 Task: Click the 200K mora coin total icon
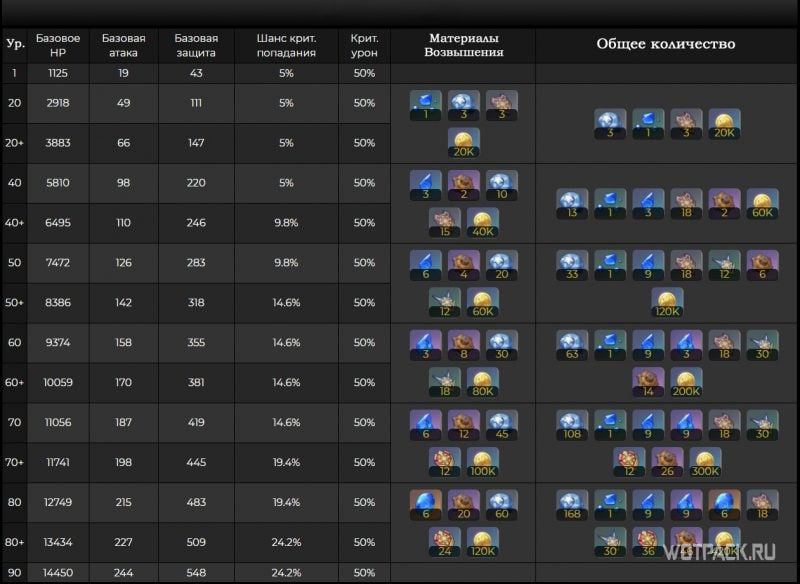point(686,383)
